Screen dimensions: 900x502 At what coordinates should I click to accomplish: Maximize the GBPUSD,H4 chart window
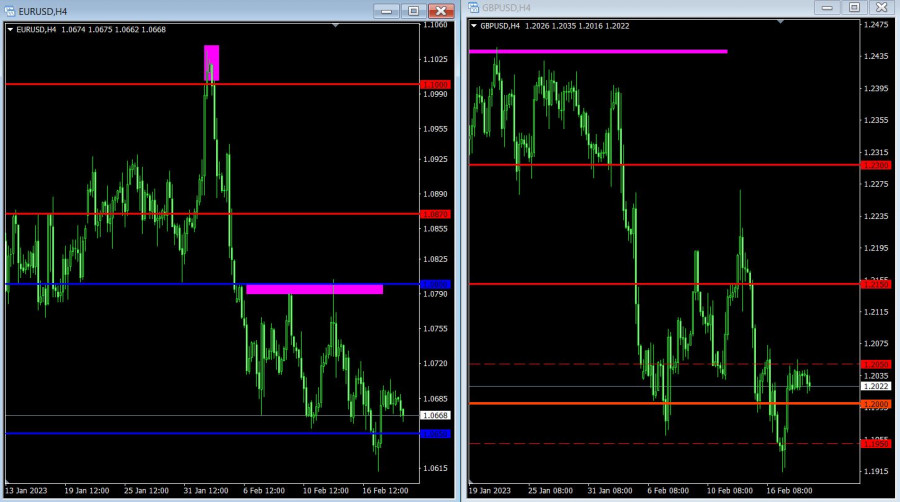pos(853,7)
